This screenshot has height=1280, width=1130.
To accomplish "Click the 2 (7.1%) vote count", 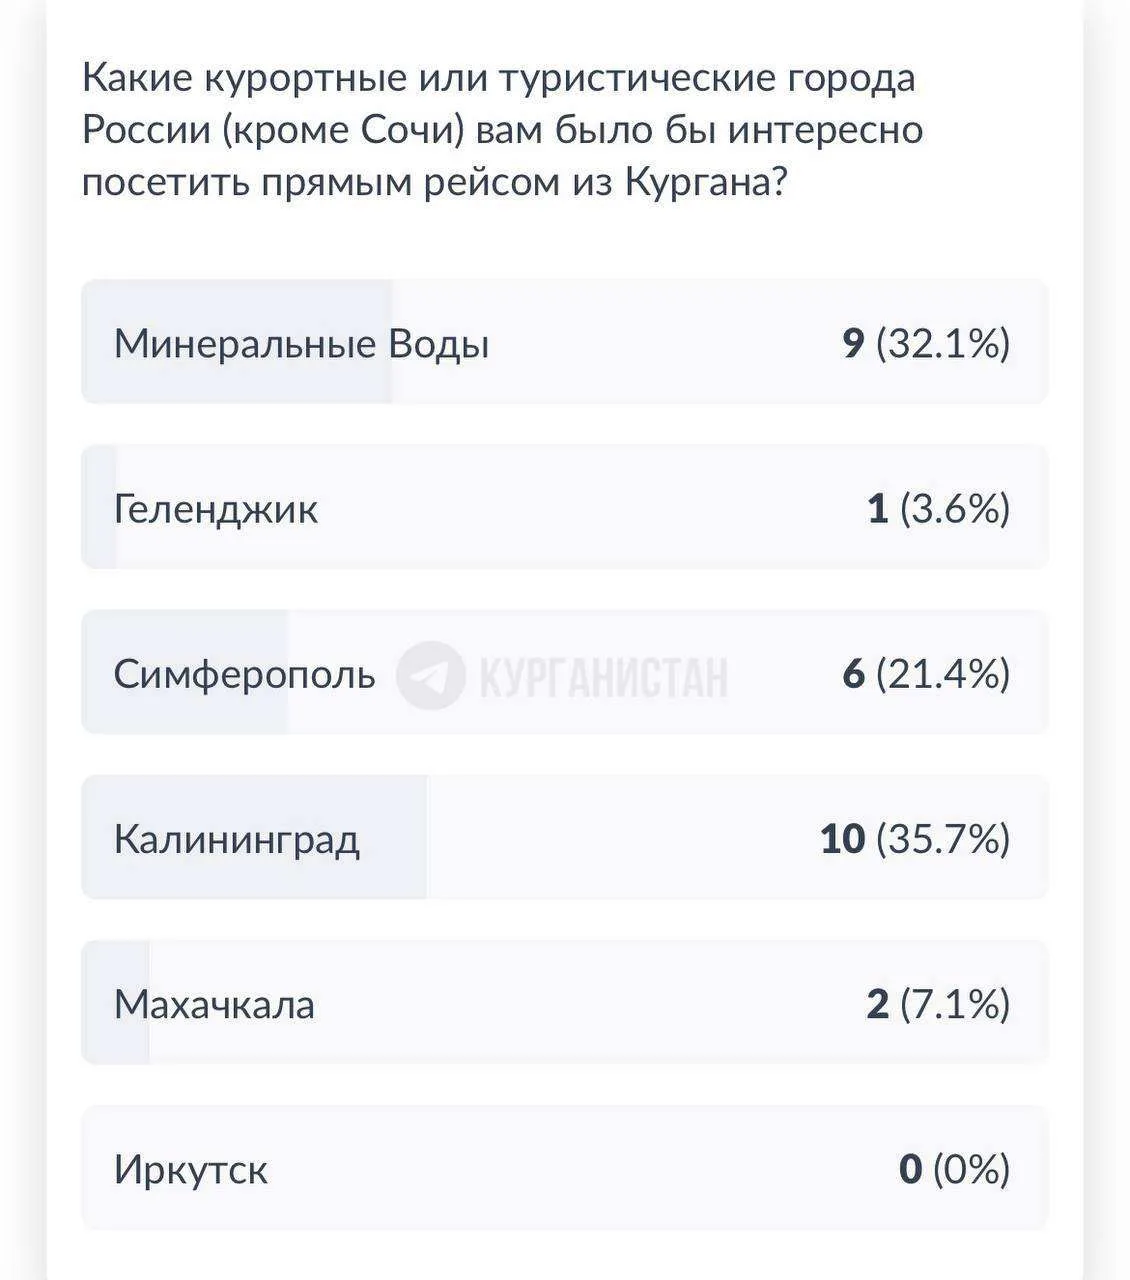I will coord(938,1003).
